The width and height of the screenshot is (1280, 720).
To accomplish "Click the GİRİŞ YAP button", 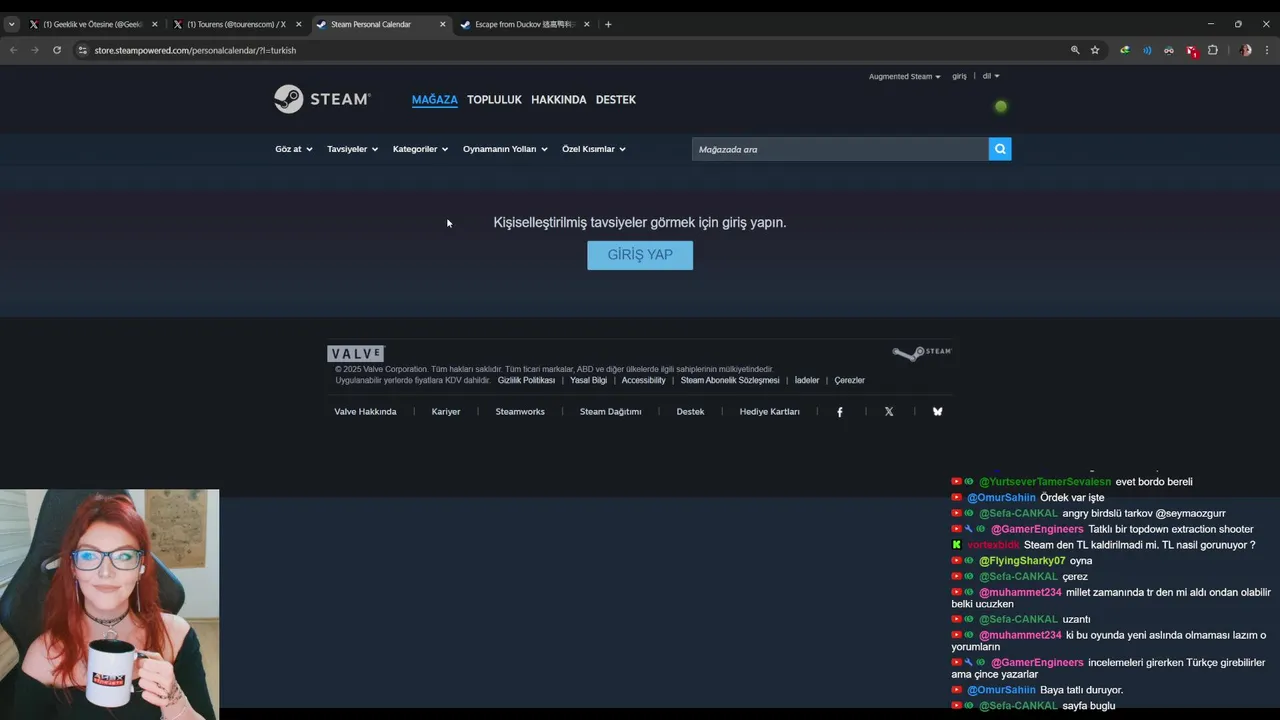I will coord(640,255).
